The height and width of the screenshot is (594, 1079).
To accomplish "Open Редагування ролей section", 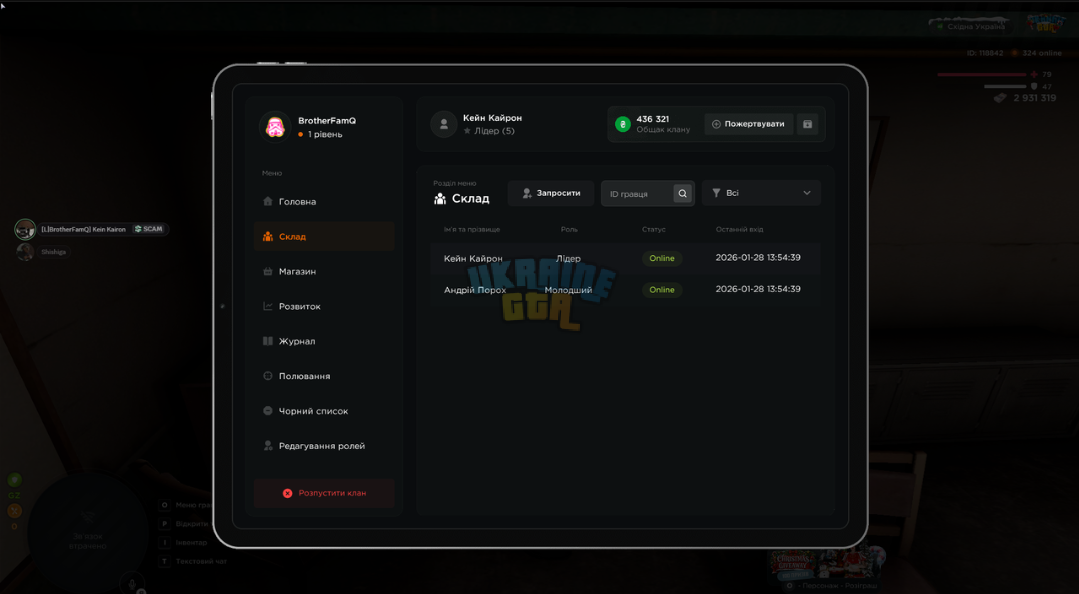I will pos(323,446).
